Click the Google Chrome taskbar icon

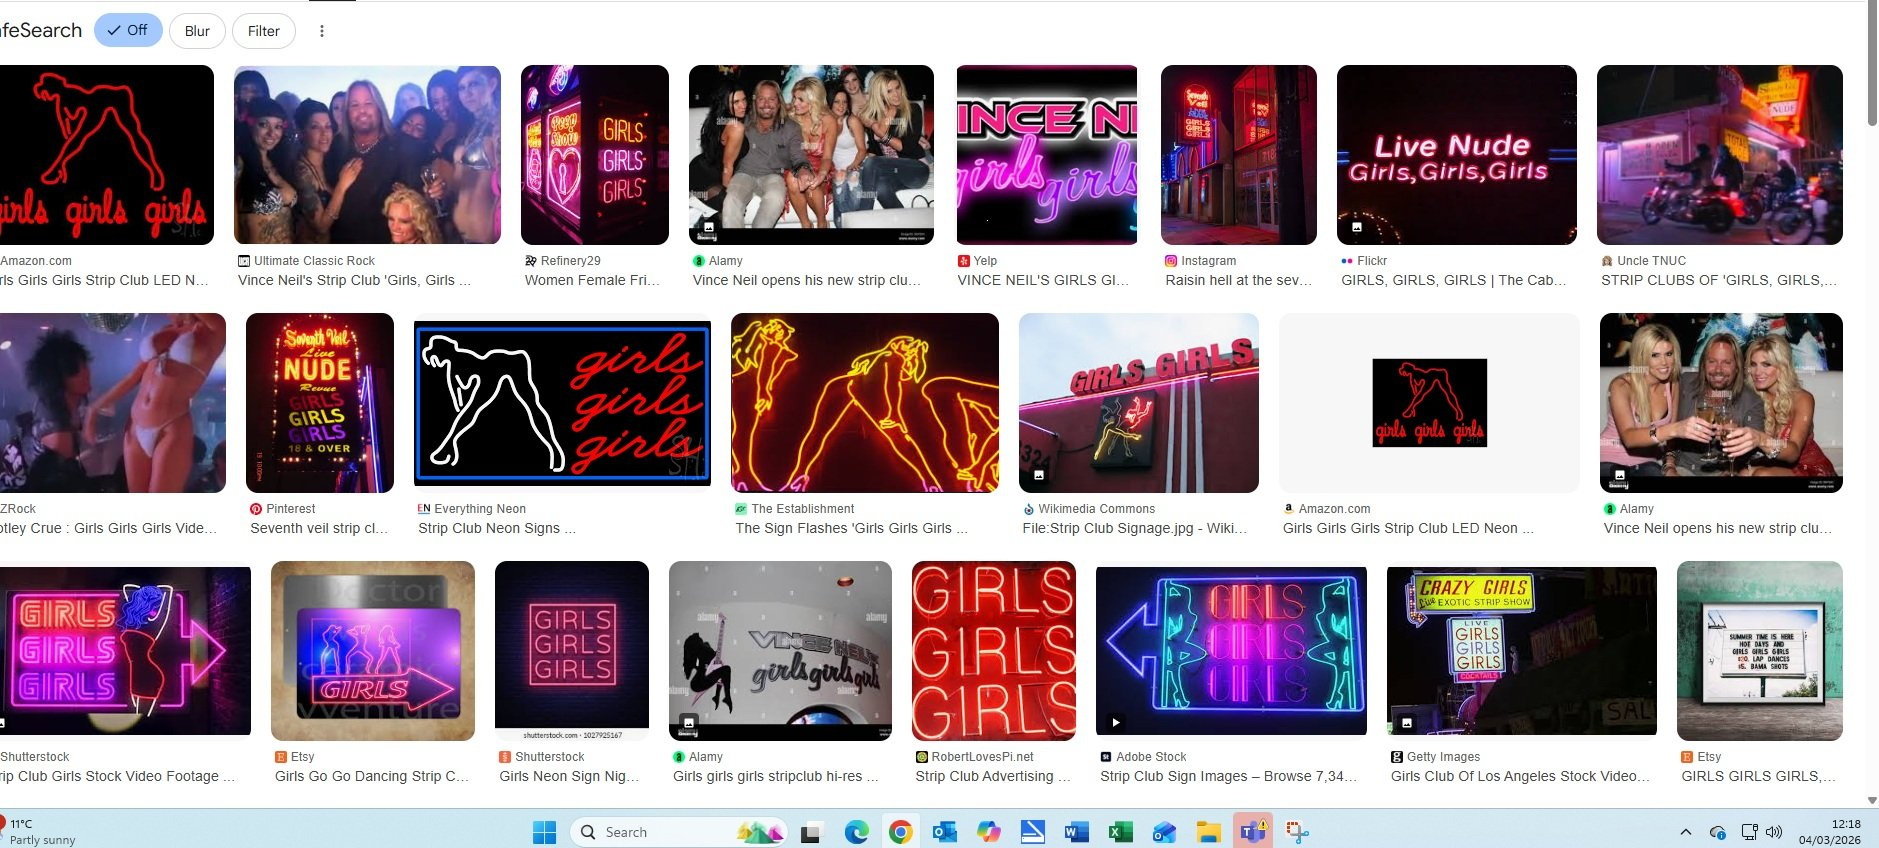900,832
